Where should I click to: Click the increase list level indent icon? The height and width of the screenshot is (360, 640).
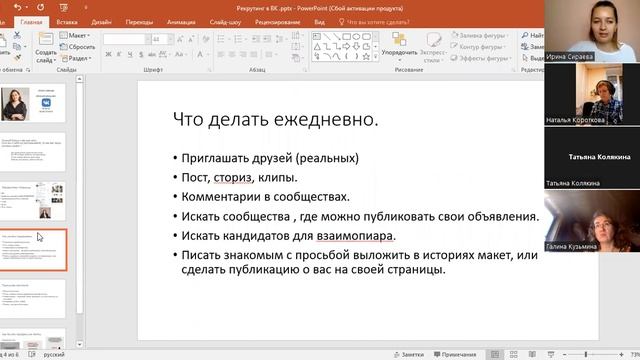pos(267,40)
